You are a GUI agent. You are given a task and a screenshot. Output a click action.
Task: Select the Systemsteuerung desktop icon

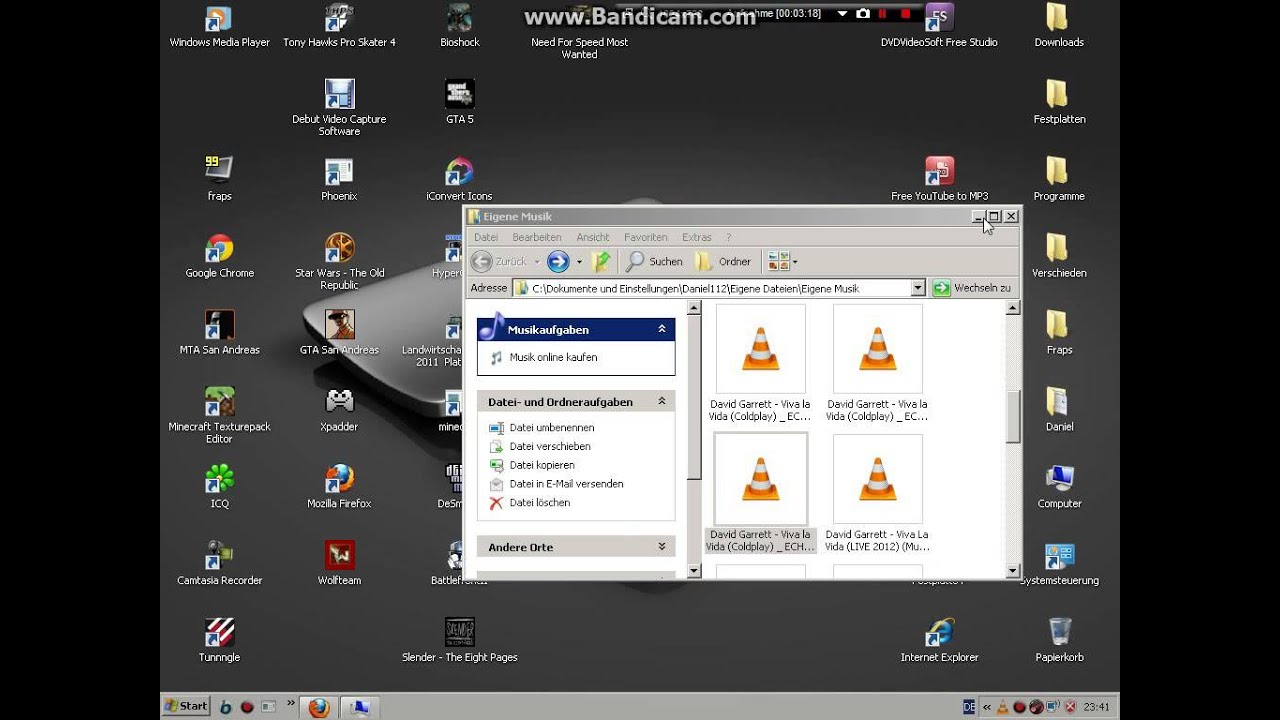[x=1059, y=564]
